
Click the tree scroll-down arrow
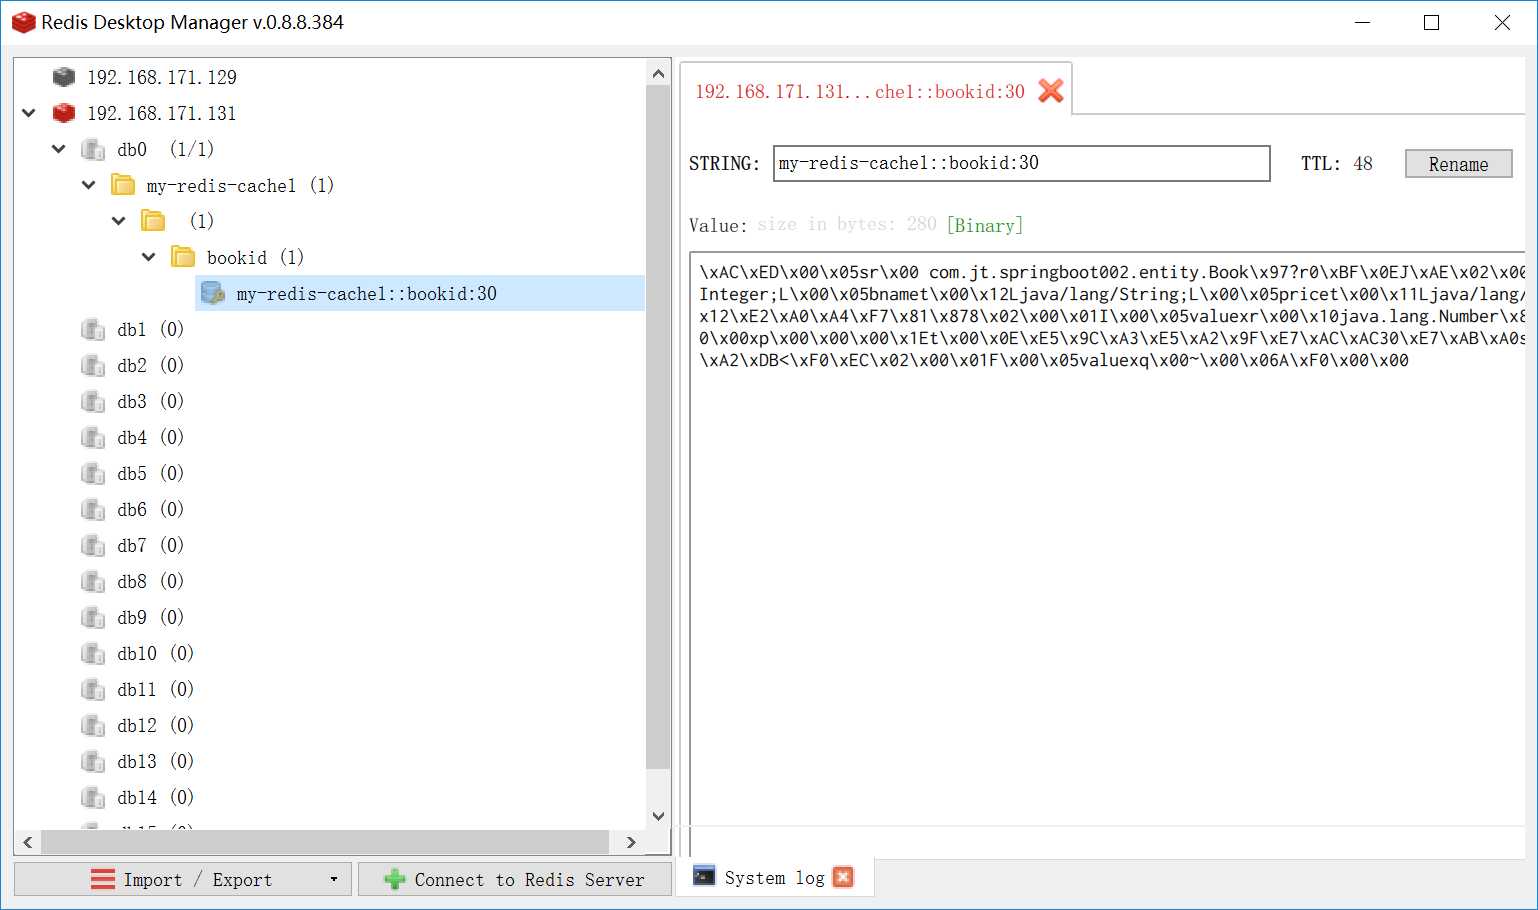point(658,816)
